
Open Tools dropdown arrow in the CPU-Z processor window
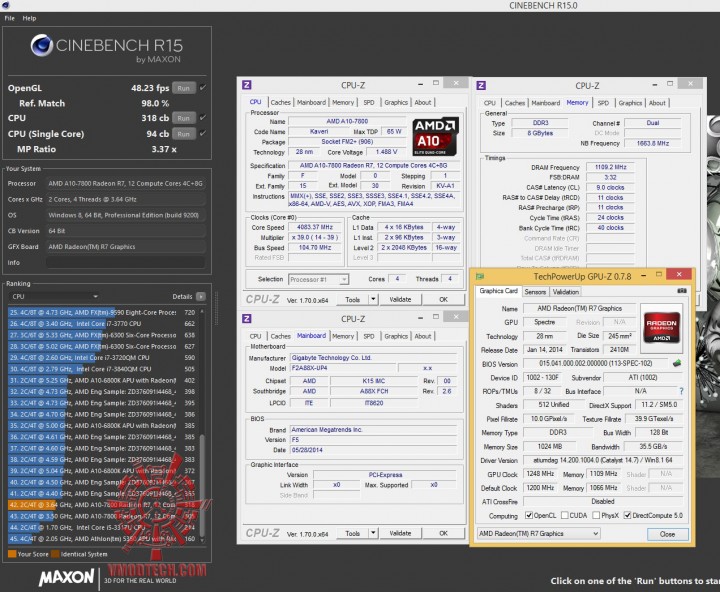coord(373,299)
